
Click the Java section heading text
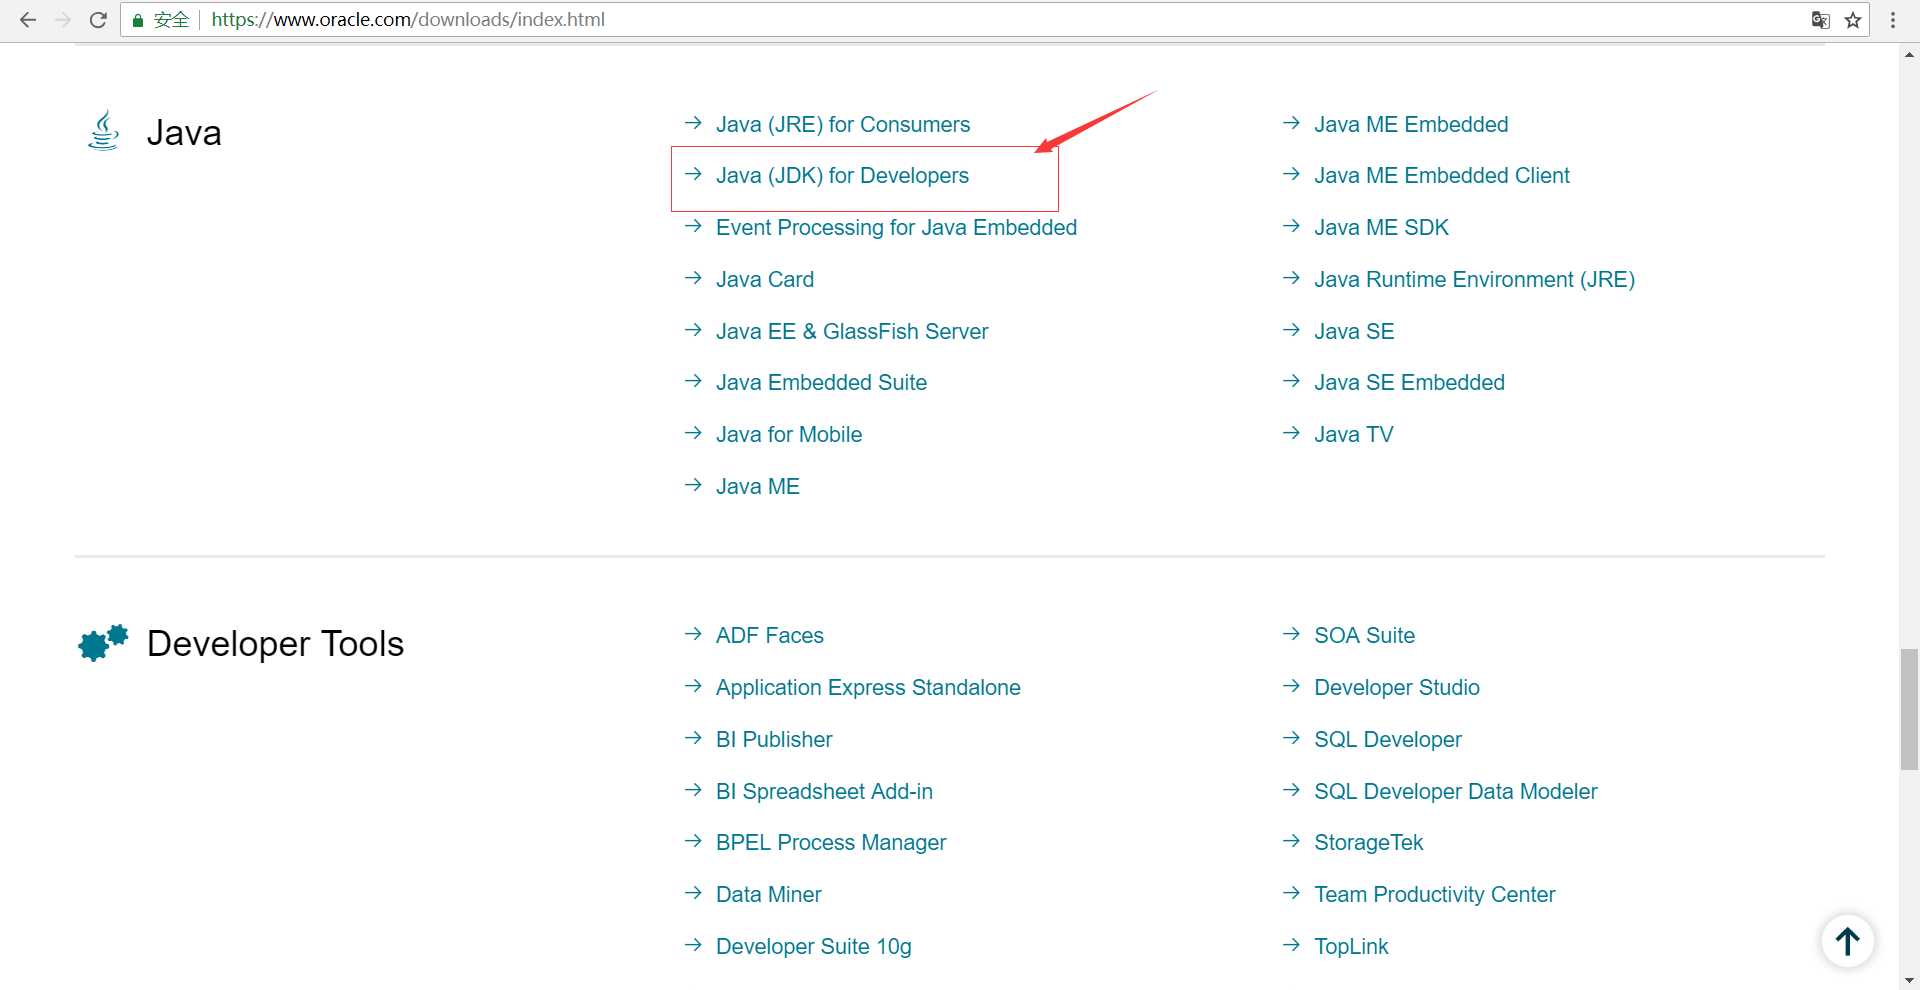[184, 133]
